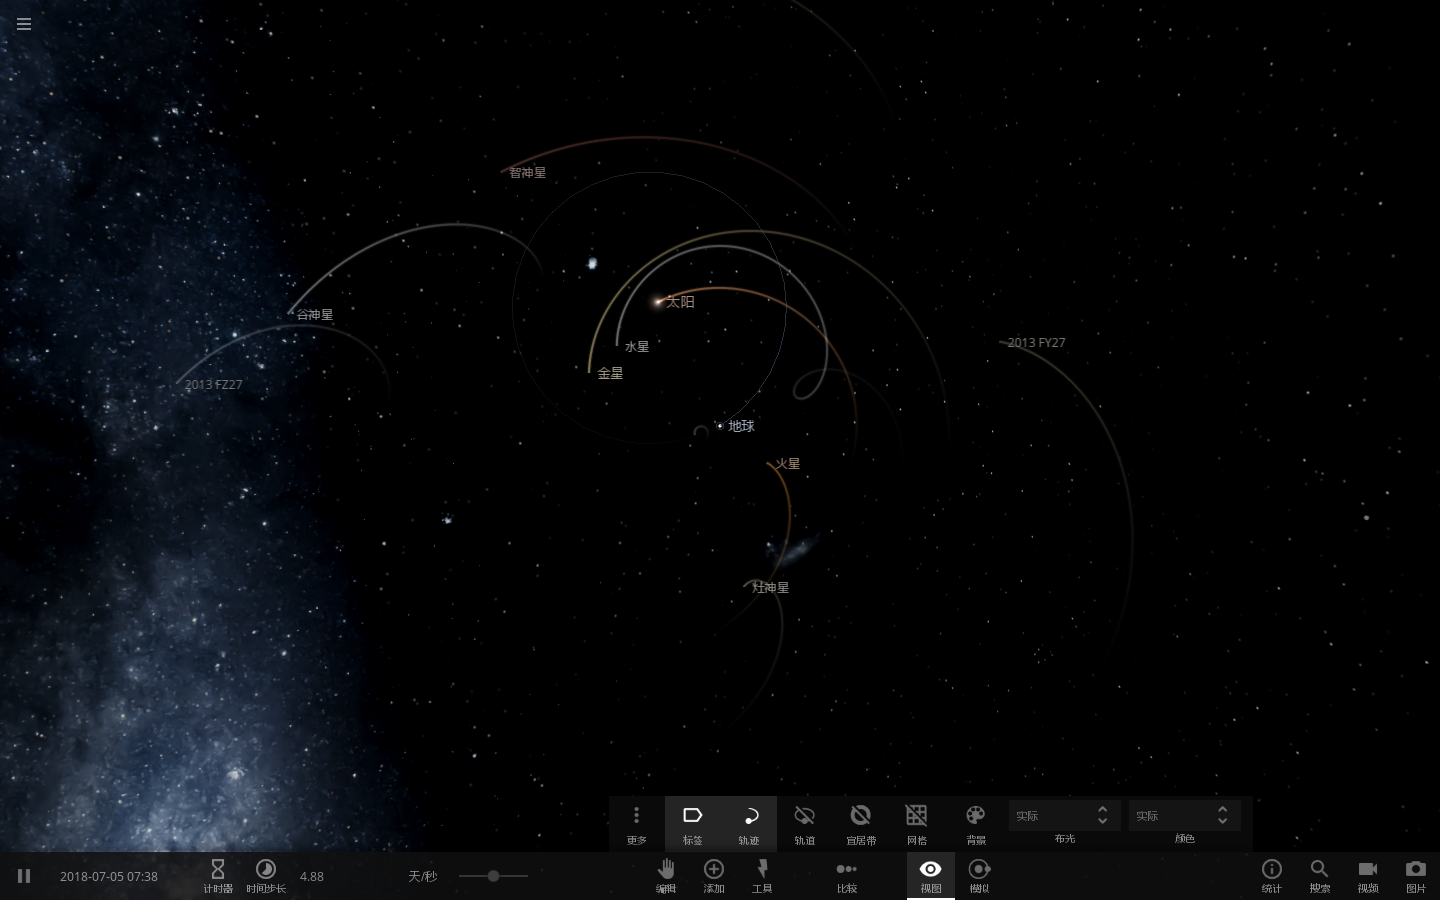1440x900 pixels.
Task: Open the 工具 tools panel
Action: pyautogui.click(x=762, y=875)
